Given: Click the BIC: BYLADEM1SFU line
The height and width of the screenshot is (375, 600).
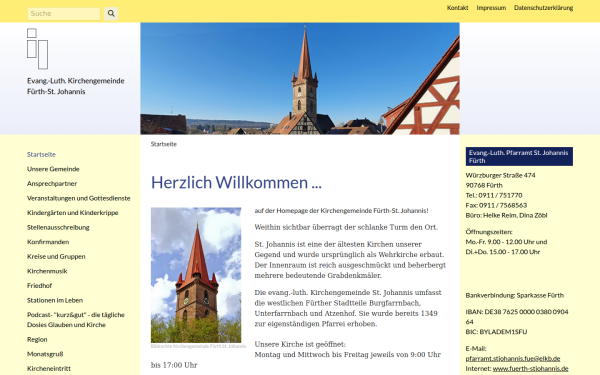Looking at the screenshot, I should (496, 332).
